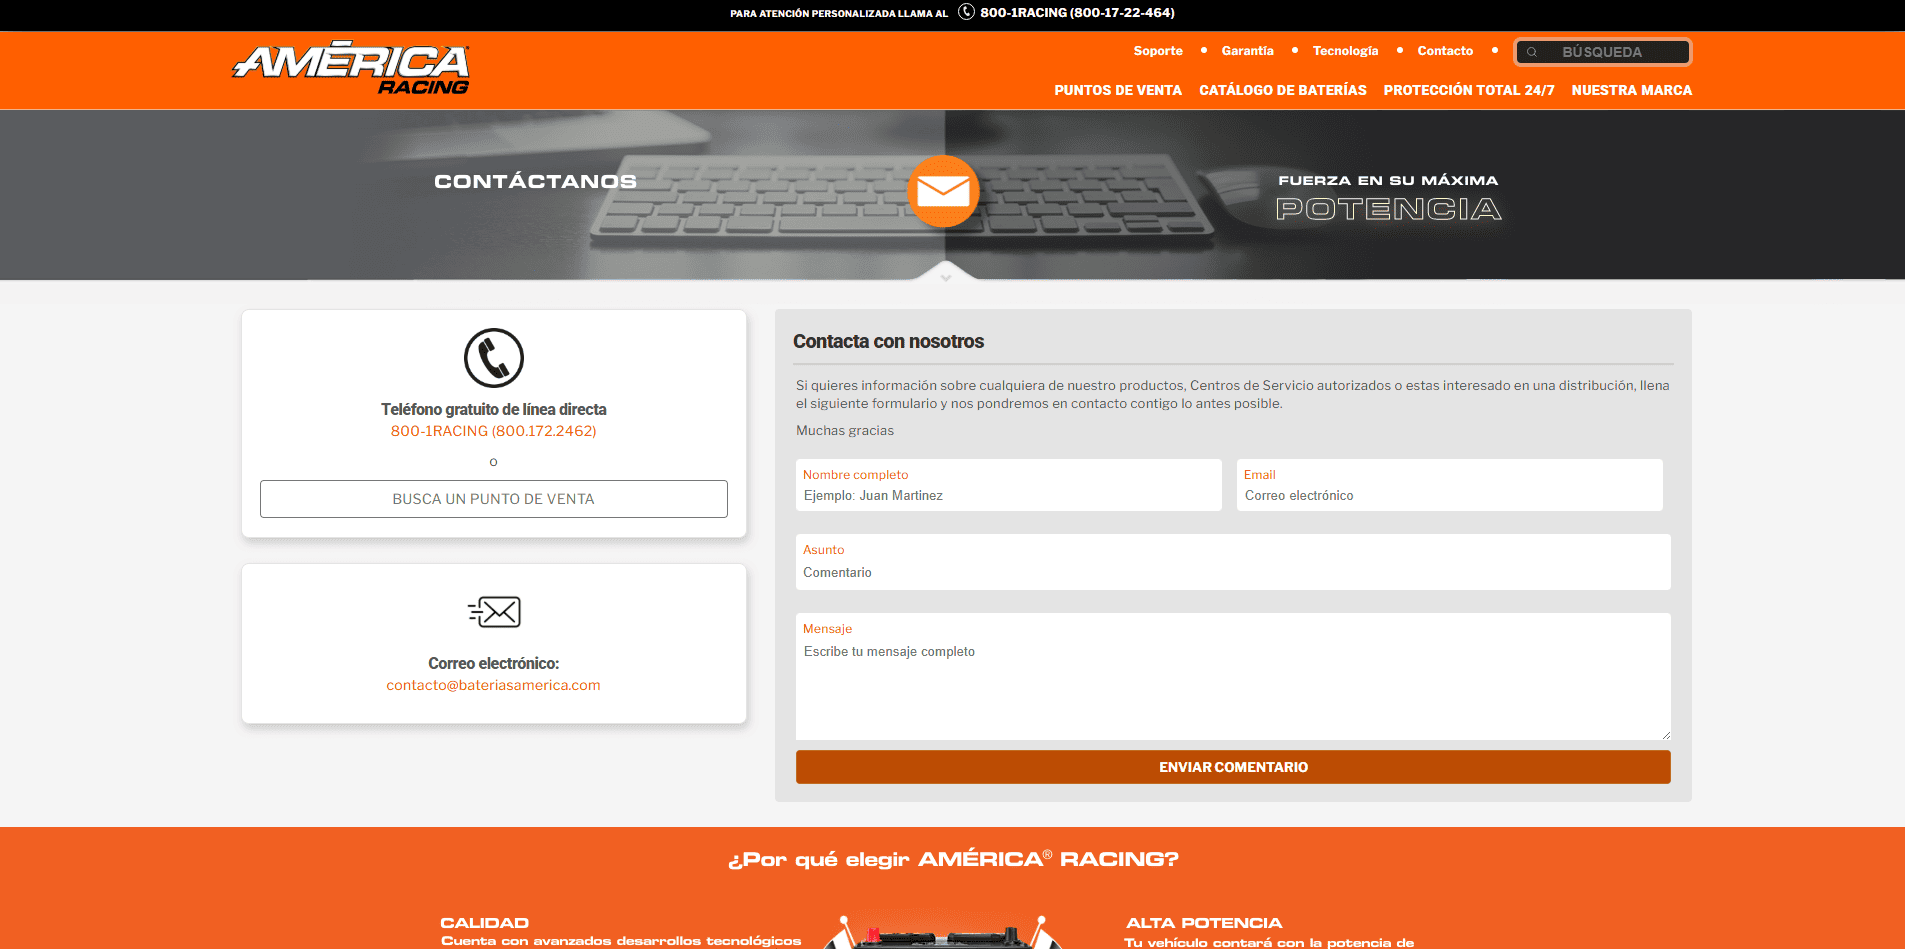Focus the Nombre completo input field

[1008, 496]
